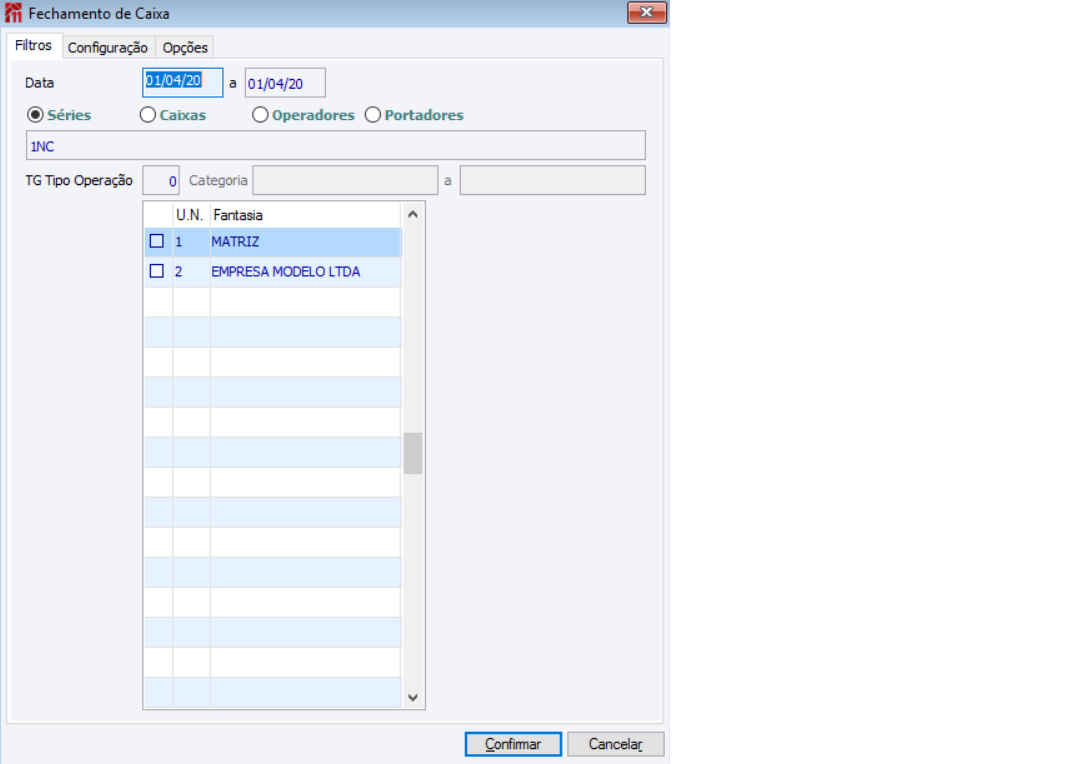This screenshot has width=1080, height=764.
Task: Open the Opções tab
Action: (185, 48)
